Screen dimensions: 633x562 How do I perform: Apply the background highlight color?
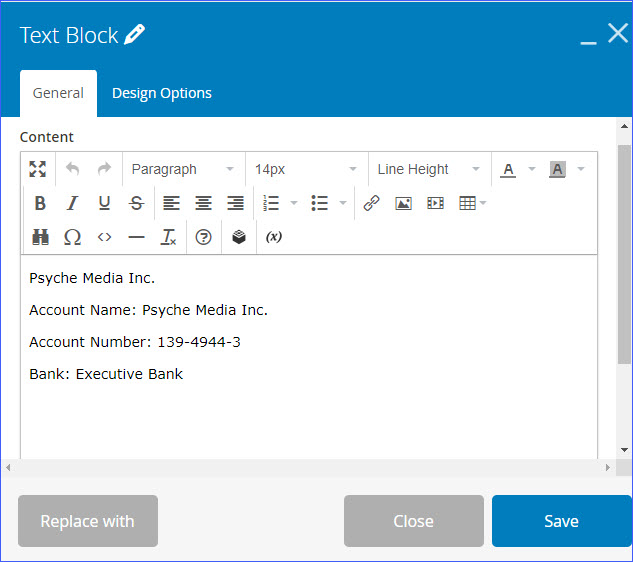click(x=557, y=169)
